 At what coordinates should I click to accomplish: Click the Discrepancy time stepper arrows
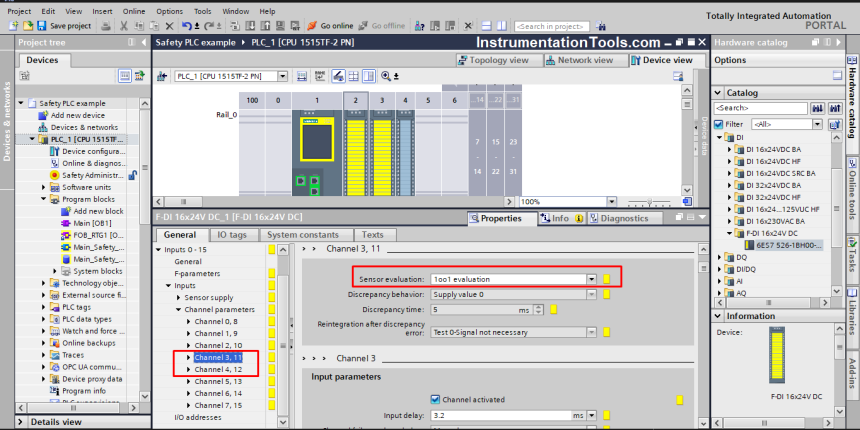click(538, 310)
